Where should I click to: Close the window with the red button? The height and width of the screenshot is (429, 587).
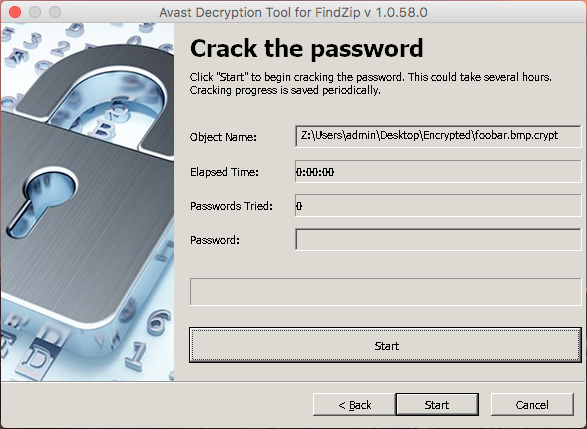(15, 12)
